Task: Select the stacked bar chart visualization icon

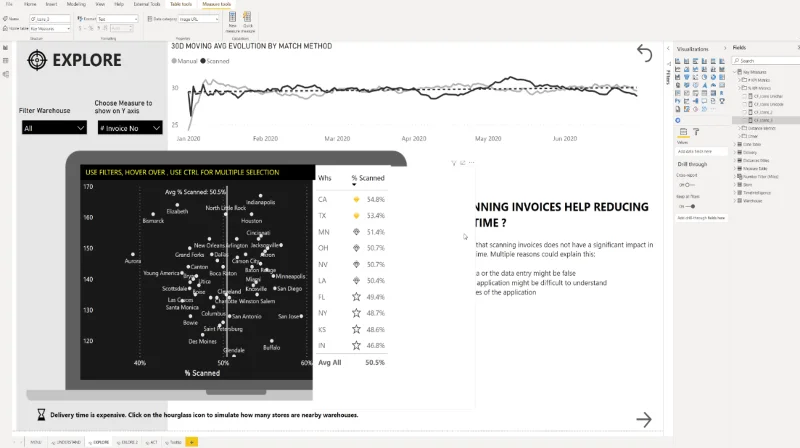Action: point(678,61)
